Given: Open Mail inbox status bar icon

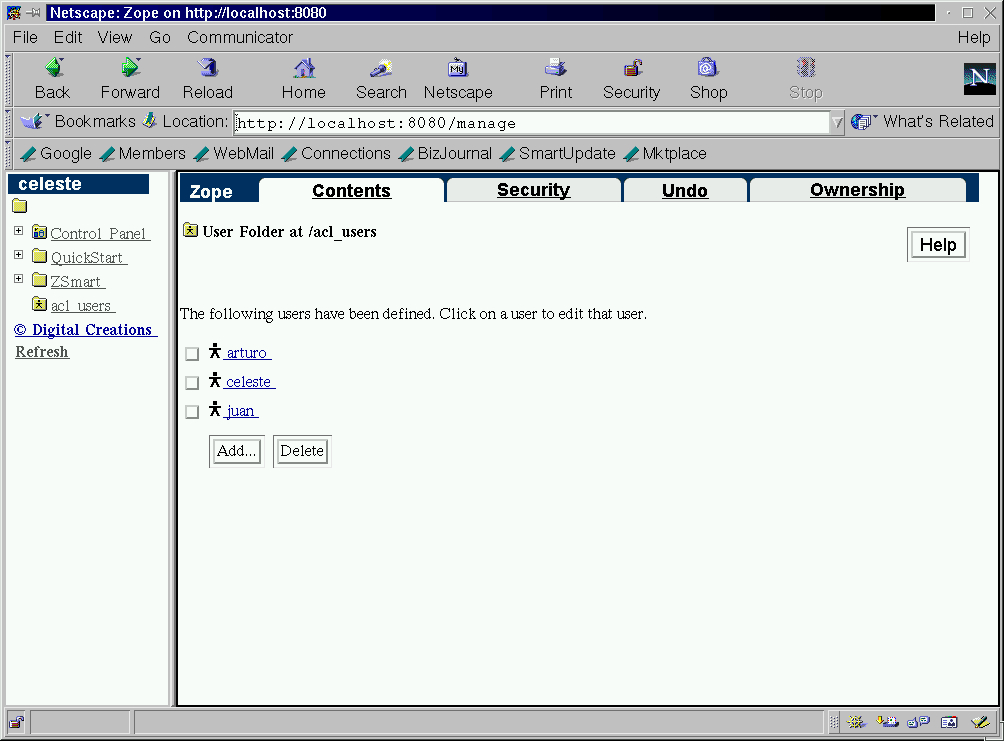Looking at the screenshot, I should (x=887, y=722).
